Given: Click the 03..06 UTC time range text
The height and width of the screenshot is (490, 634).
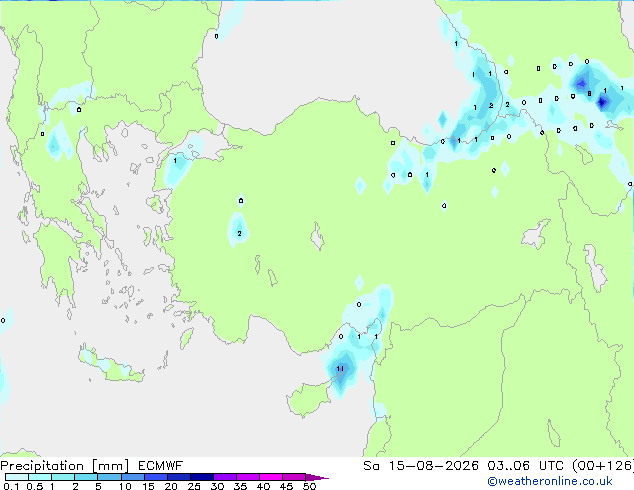Looking at the screenshot, I should coord(525,466).
